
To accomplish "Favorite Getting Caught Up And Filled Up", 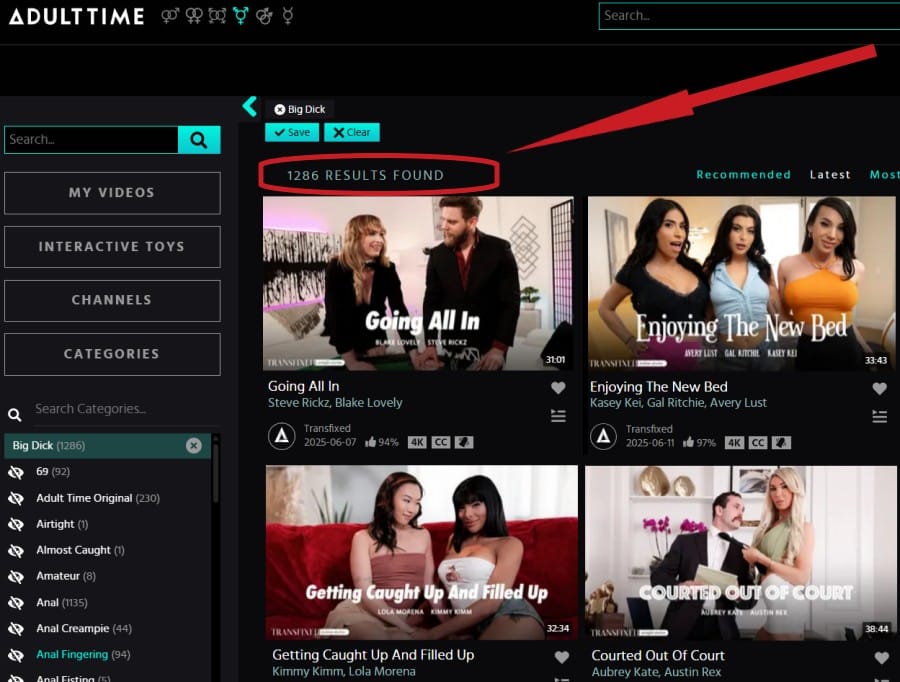I will point(561,657).
